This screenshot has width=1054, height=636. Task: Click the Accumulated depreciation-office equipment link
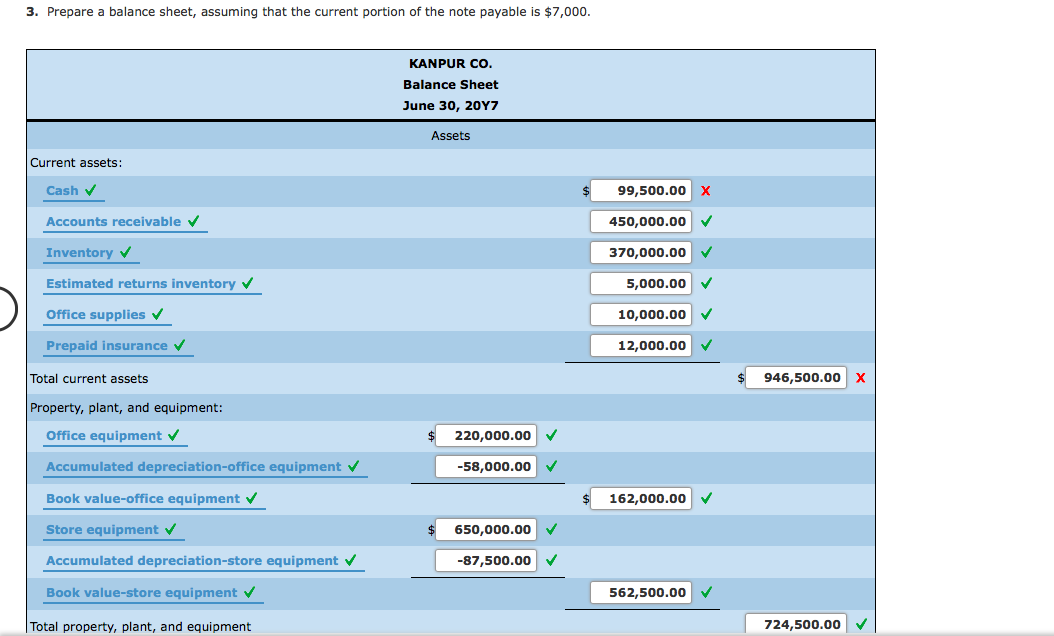(x=197, y=466)
